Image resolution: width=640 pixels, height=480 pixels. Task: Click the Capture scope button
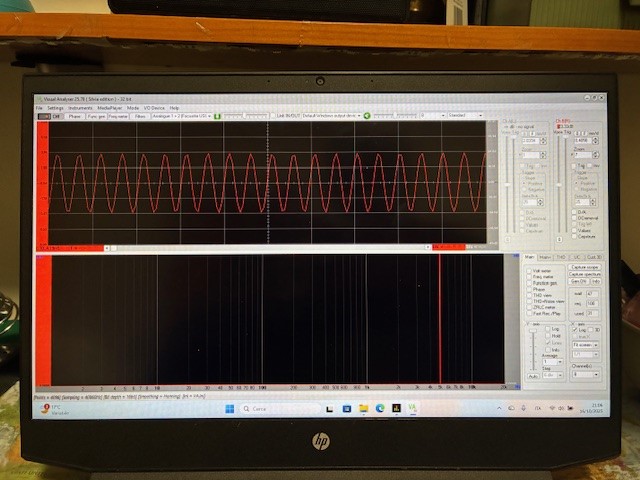pyautogui.click(x=584, y=267)
